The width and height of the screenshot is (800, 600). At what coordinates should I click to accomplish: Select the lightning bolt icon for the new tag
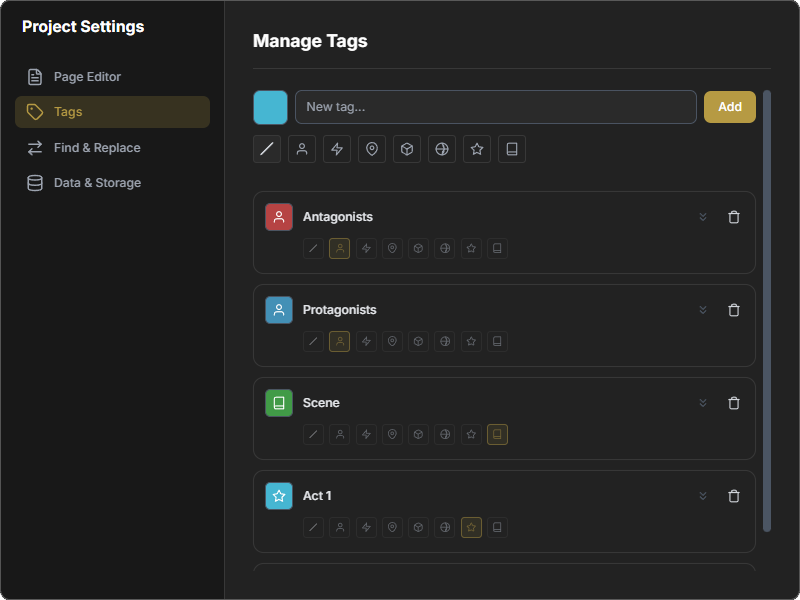337,148
